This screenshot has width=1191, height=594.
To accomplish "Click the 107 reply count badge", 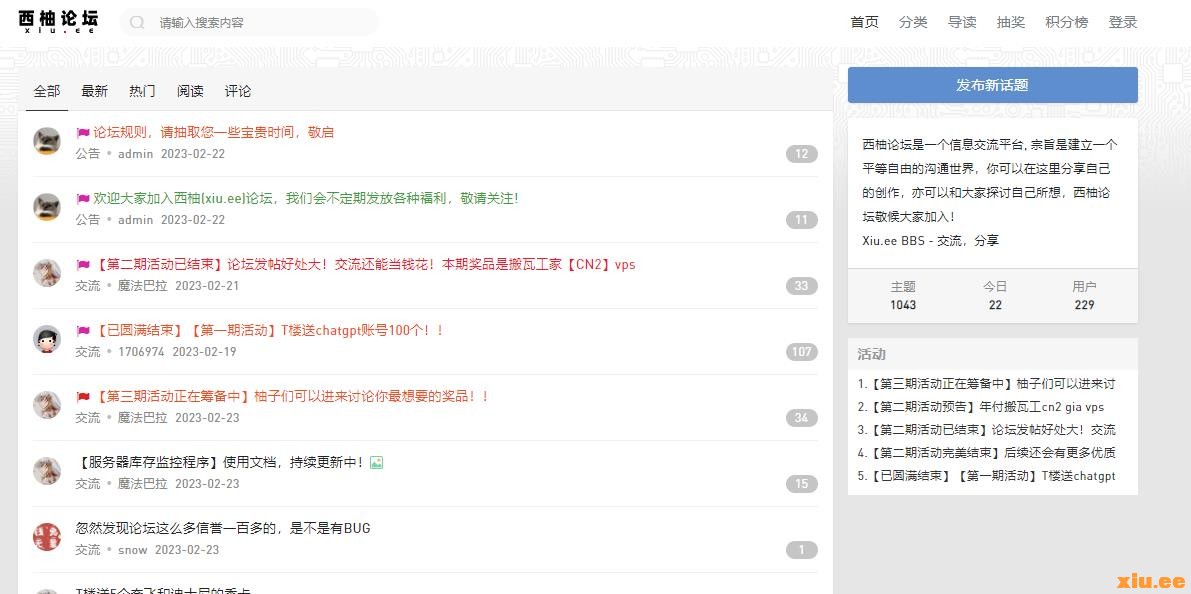I will [x=801, y=352].
